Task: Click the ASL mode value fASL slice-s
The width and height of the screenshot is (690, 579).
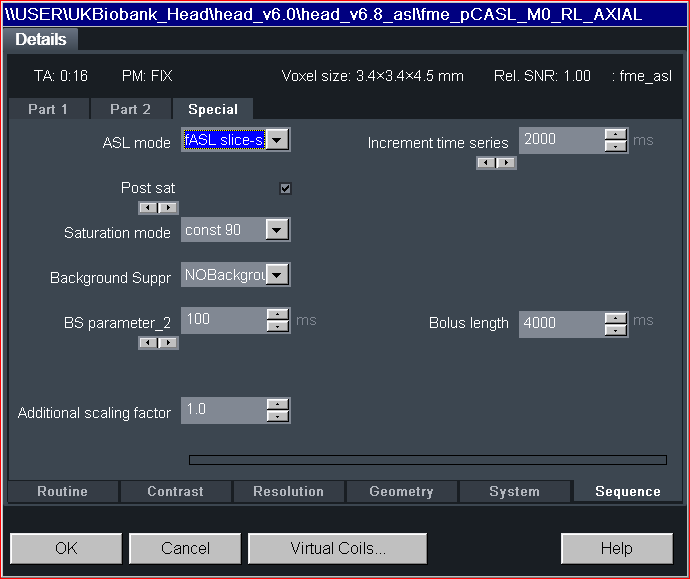Action: (x=224, y=140)
